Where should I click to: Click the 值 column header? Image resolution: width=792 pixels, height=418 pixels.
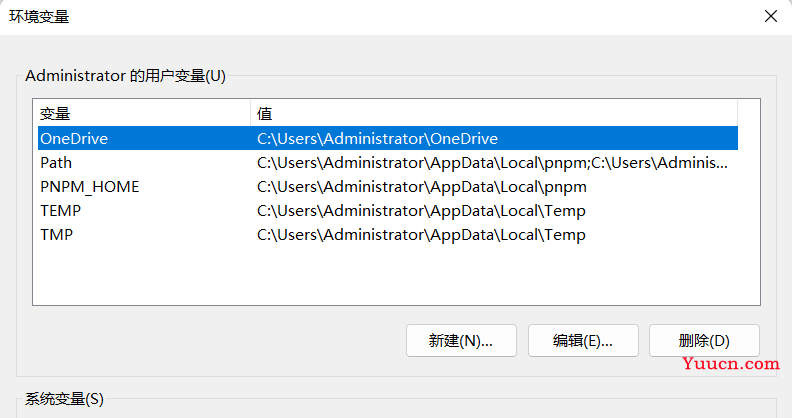494,114
